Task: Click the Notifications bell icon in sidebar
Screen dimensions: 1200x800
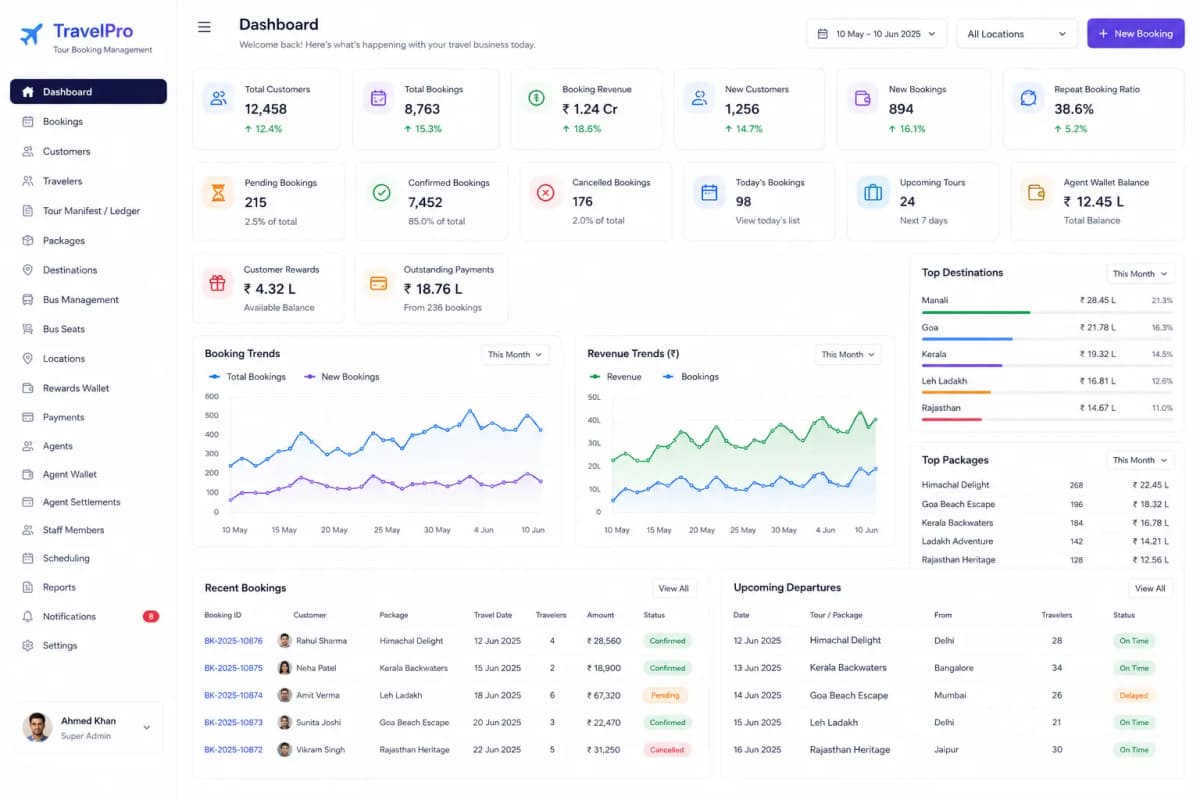Action: point(27,616)
